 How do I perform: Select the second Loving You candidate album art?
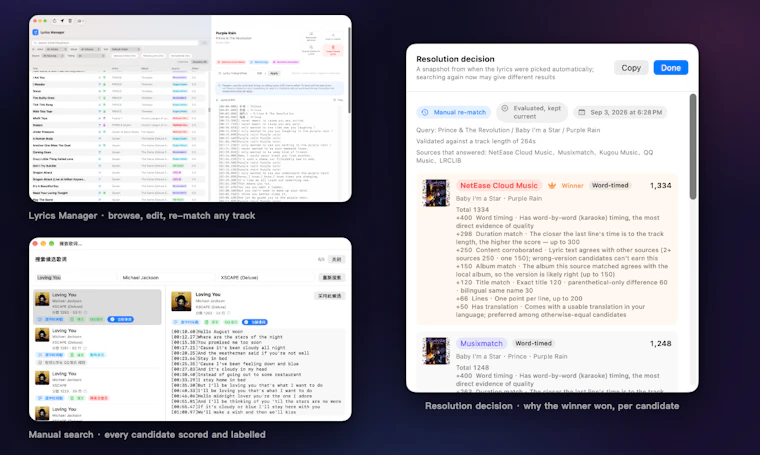(x=42, y=335)
